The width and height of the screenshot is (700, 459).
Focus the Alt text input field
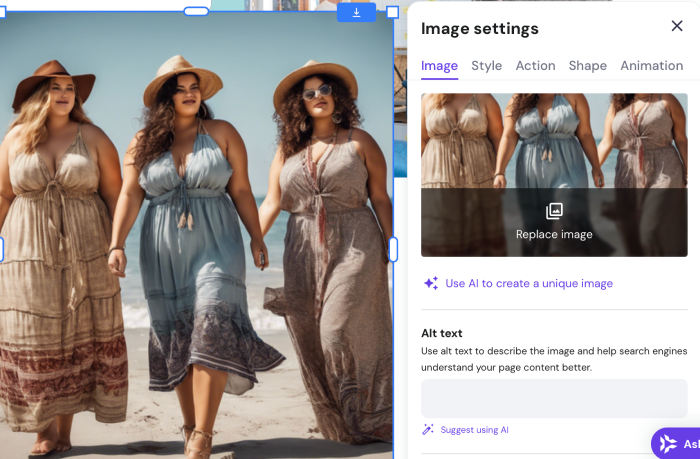(x=554, y=398)
